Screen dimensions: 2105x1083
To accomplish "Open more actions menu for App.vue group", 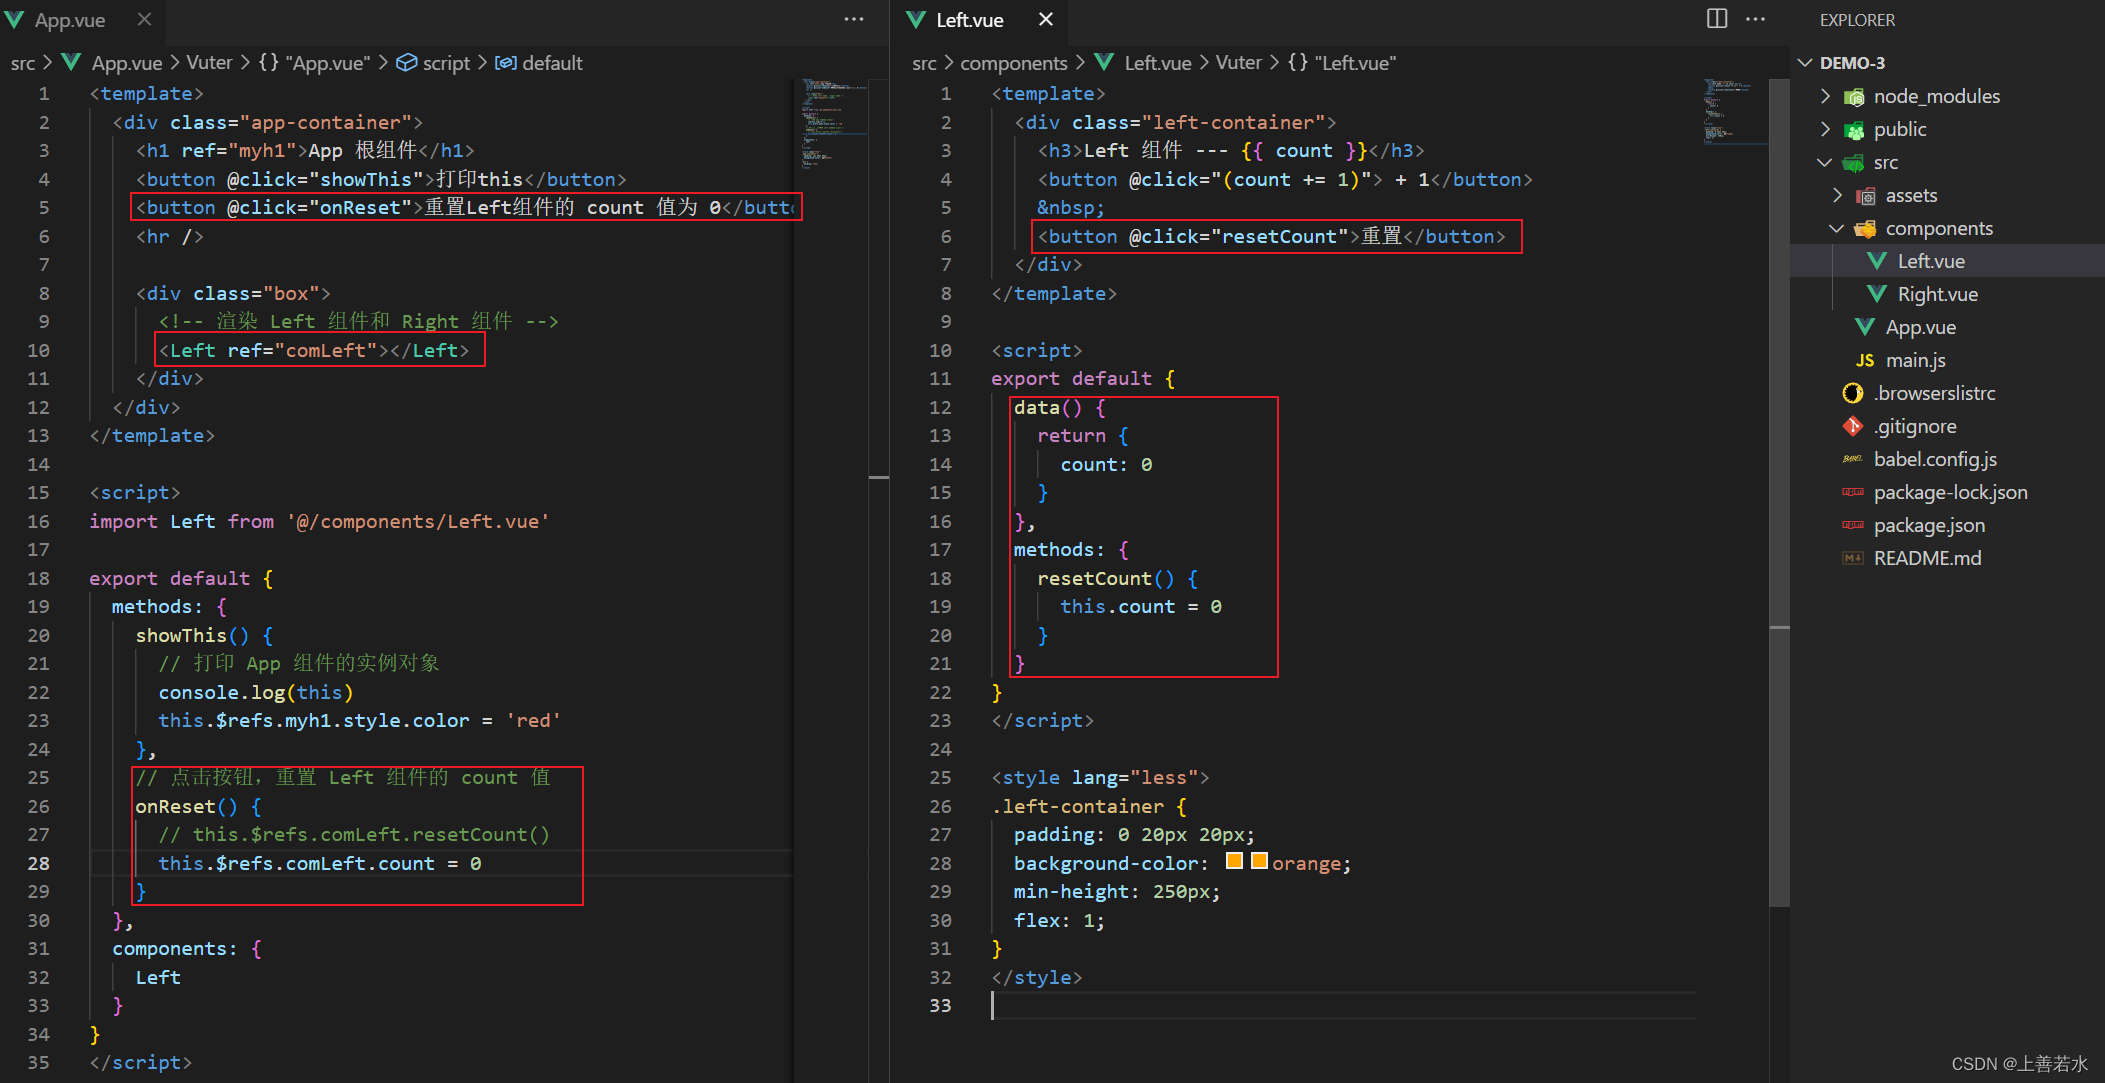I will tap(853, 20).
